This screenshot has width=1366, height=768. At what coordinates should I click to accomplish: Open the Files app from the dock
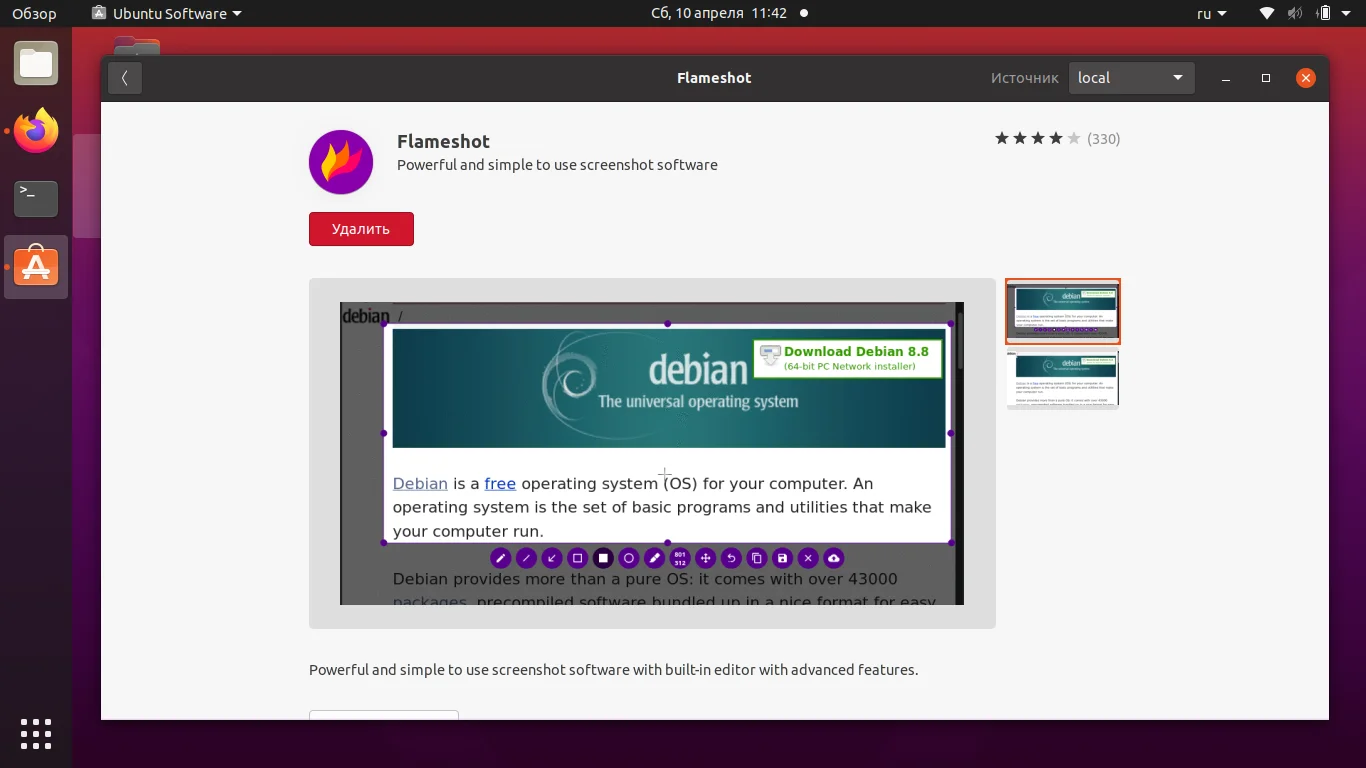coord(36,63)
